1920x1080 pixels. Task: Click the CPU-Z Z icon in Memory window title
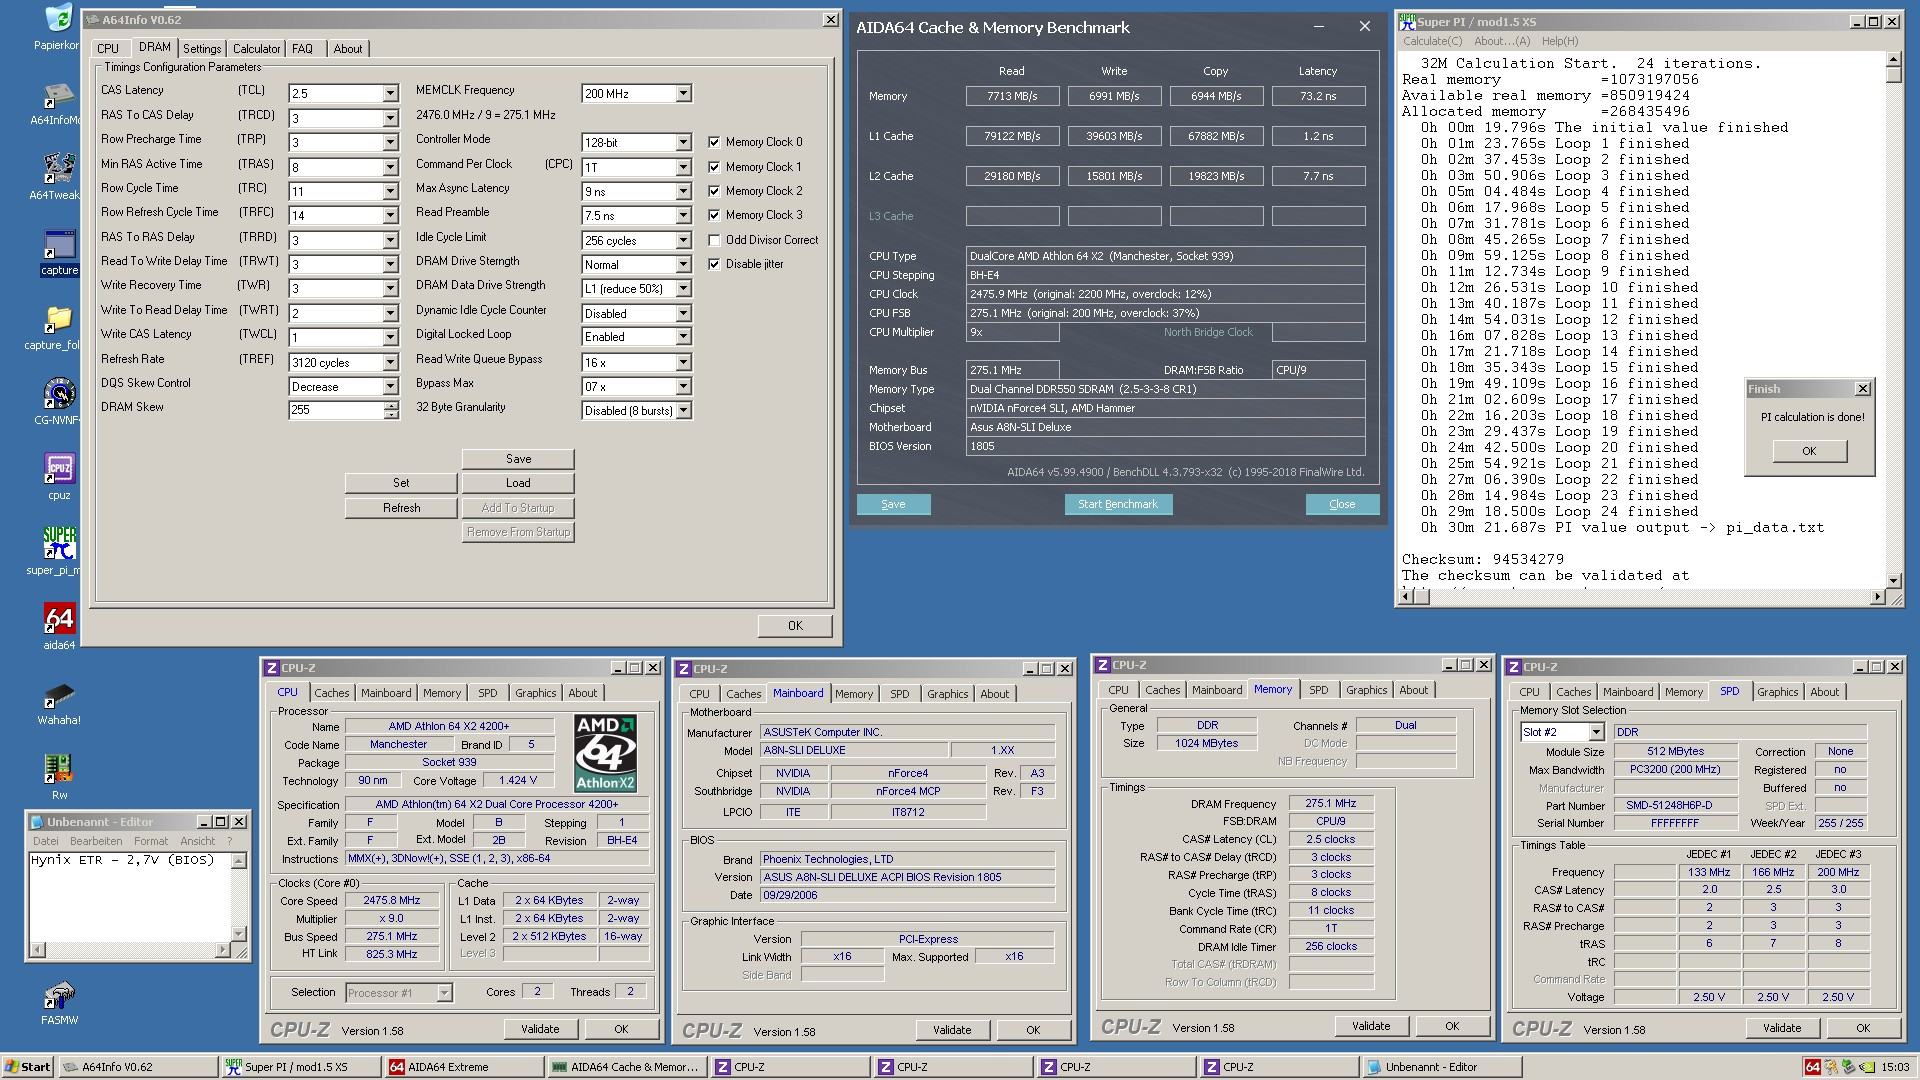point(1103,665)
